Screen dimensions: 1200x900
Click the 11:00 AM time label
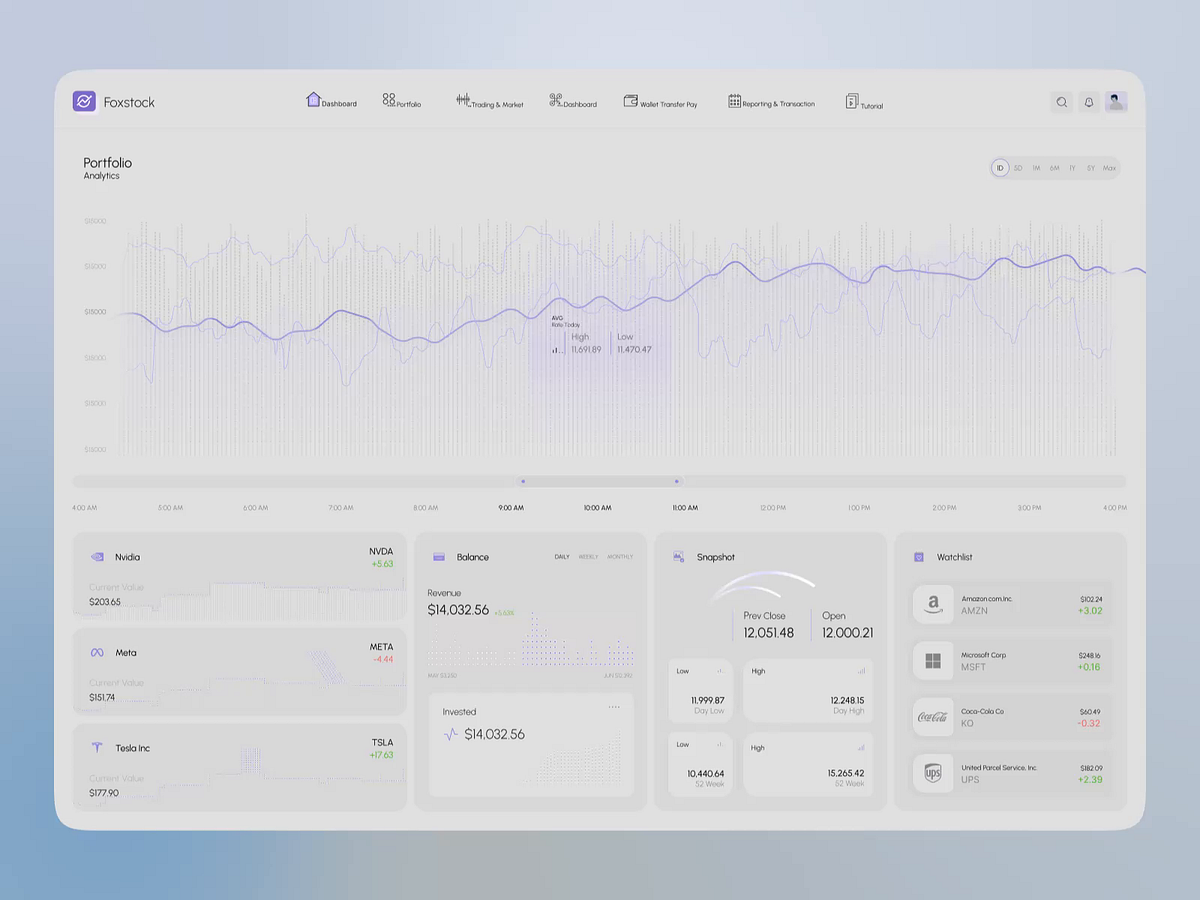coord(685,508)
